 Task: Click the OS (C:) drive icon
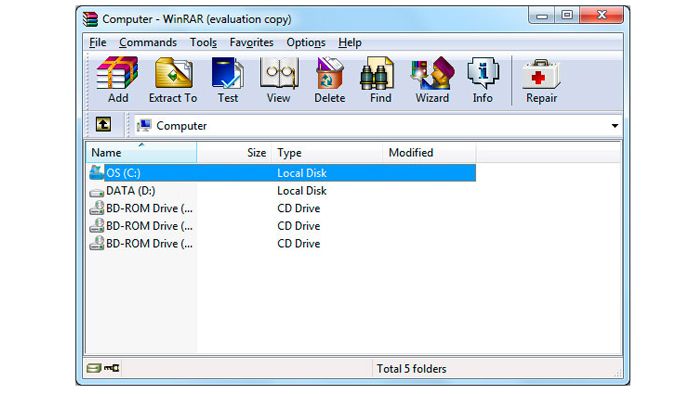96,173
